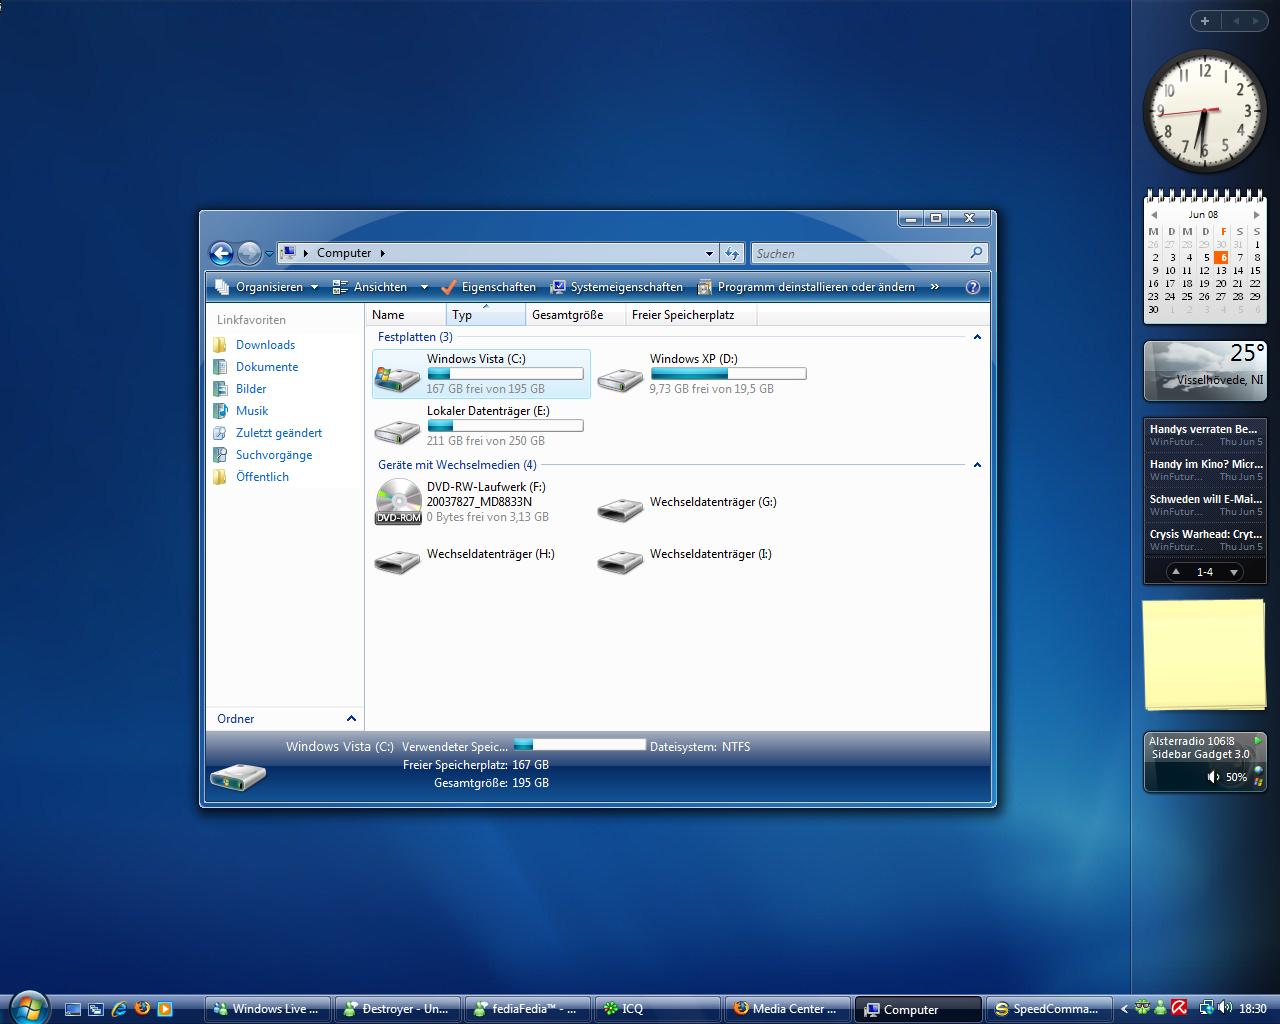Screen dimensions: 1280x1024
Task: Sort by Gesamtgröße column header
Action: pyautogui.click(x=567, y=315)
